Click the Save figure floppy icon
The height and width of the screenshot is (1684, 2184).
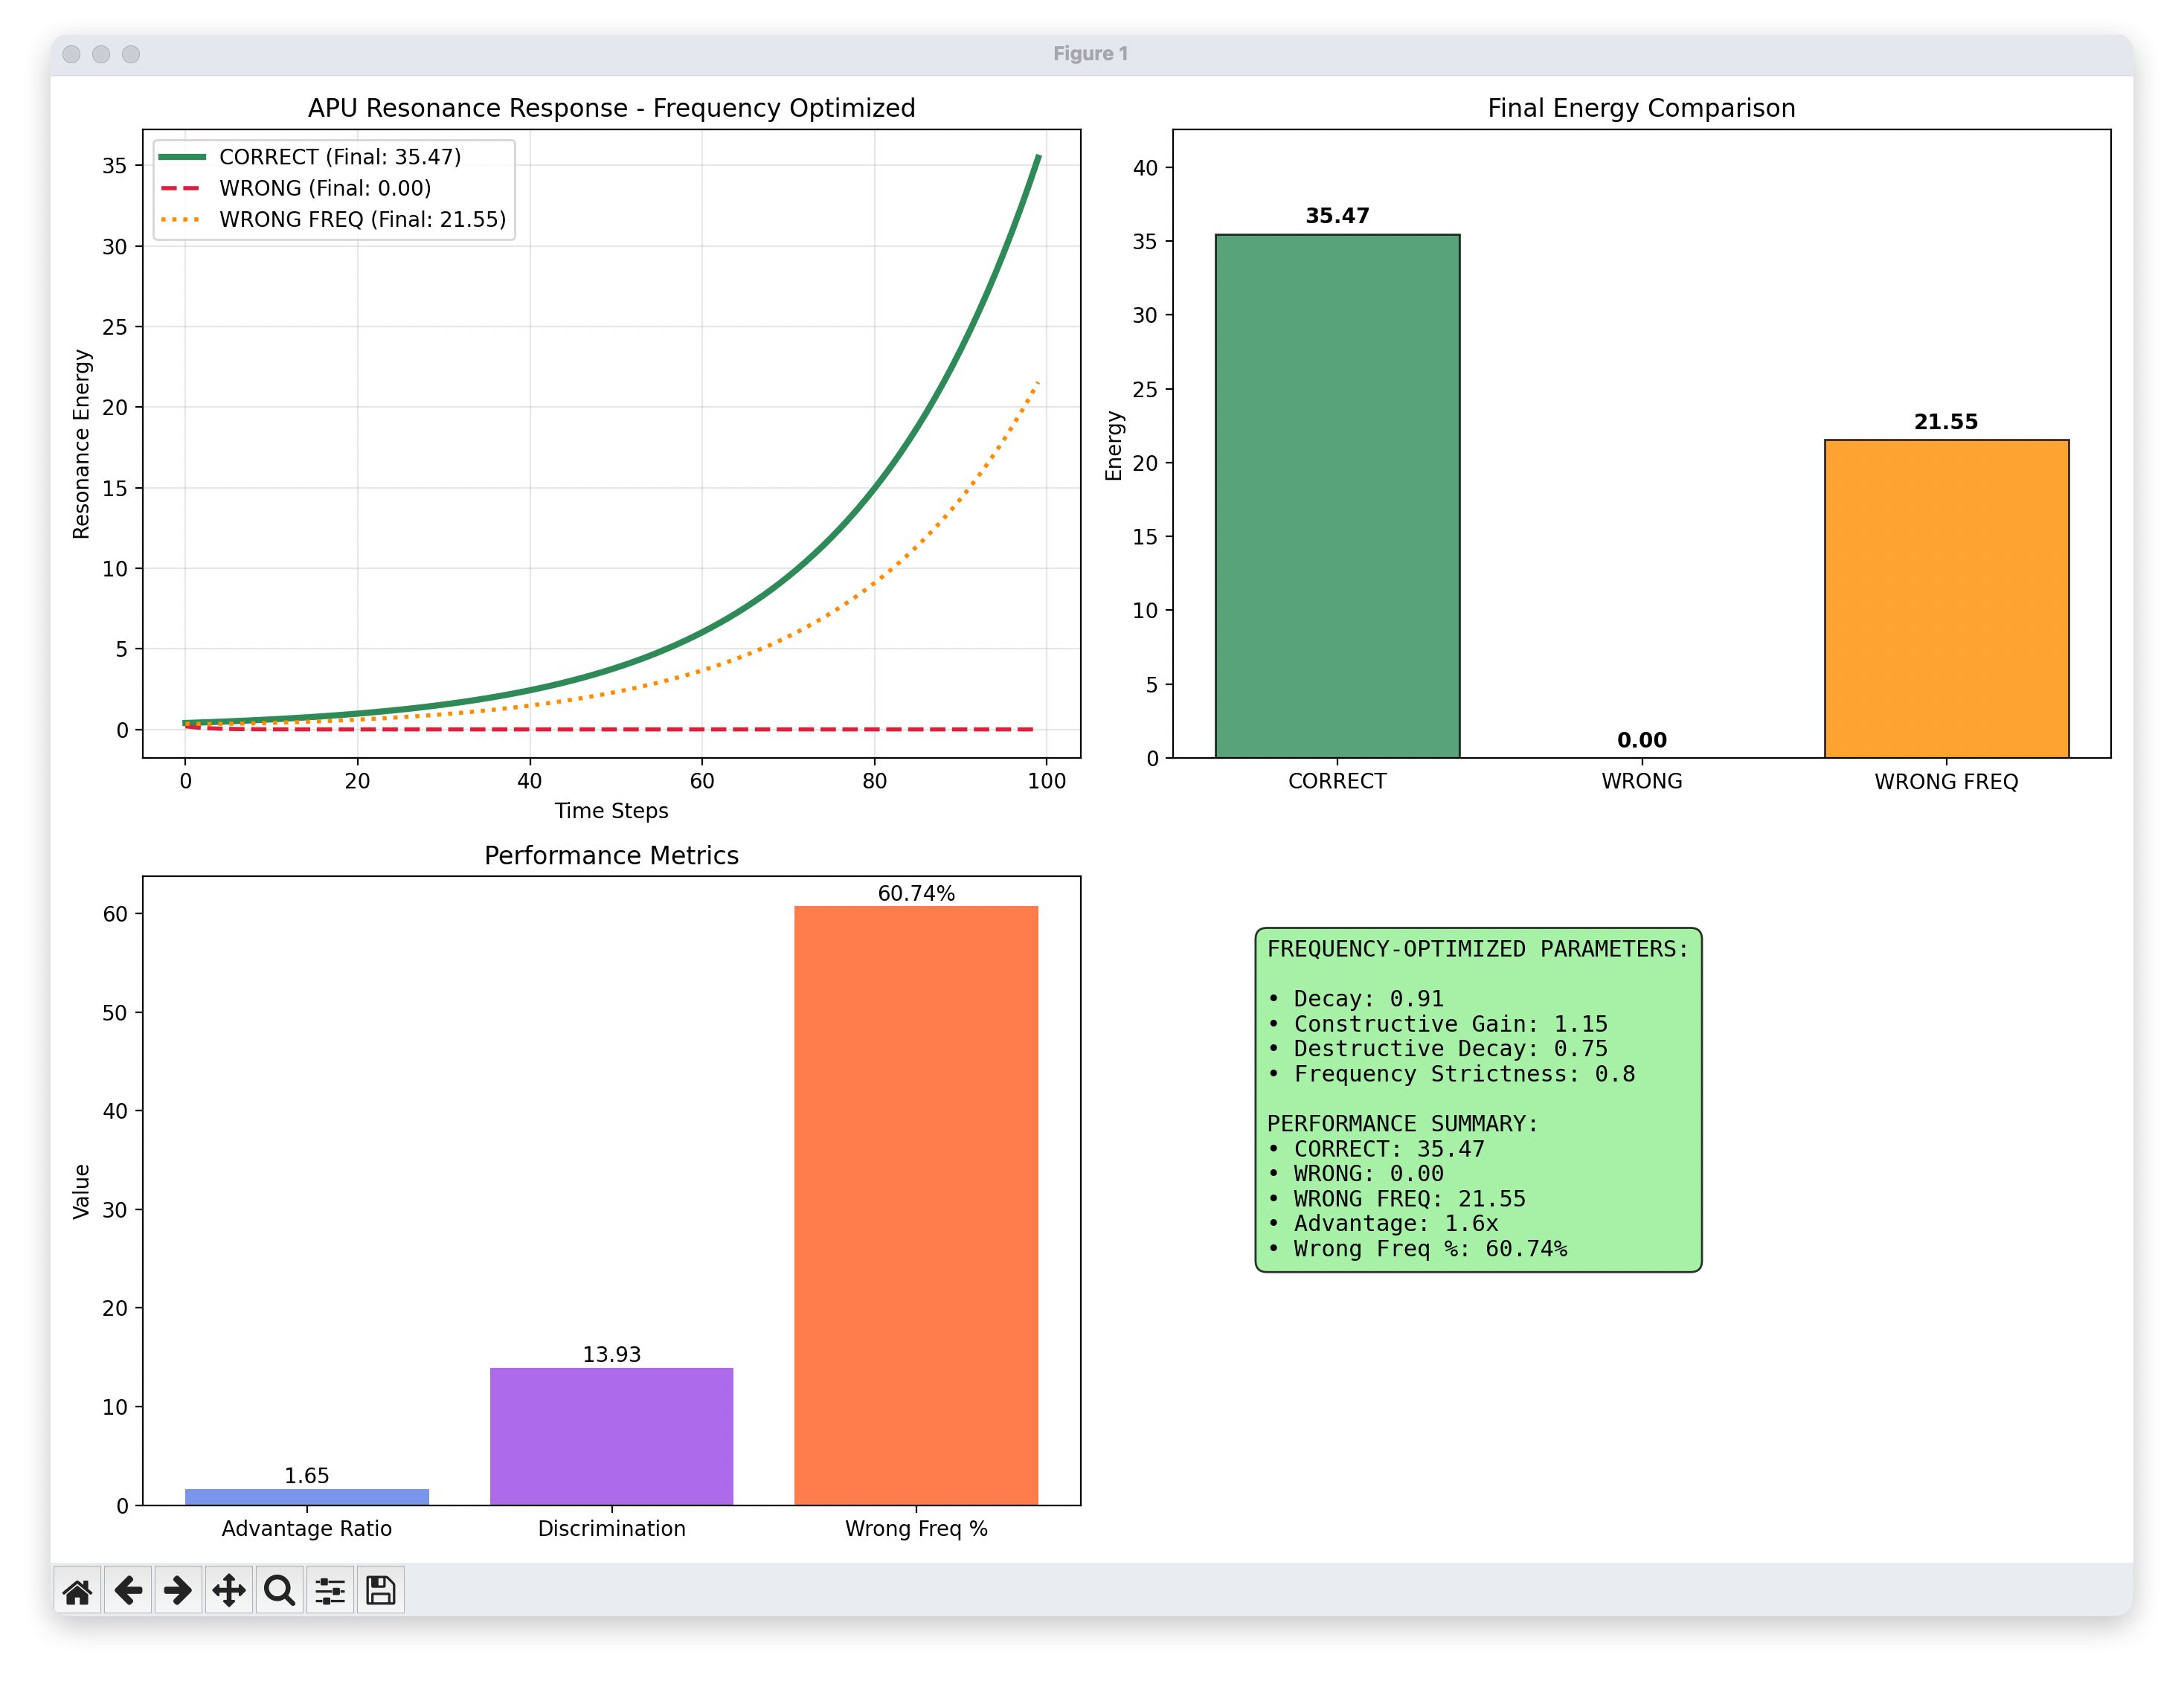click(380, 1590)
